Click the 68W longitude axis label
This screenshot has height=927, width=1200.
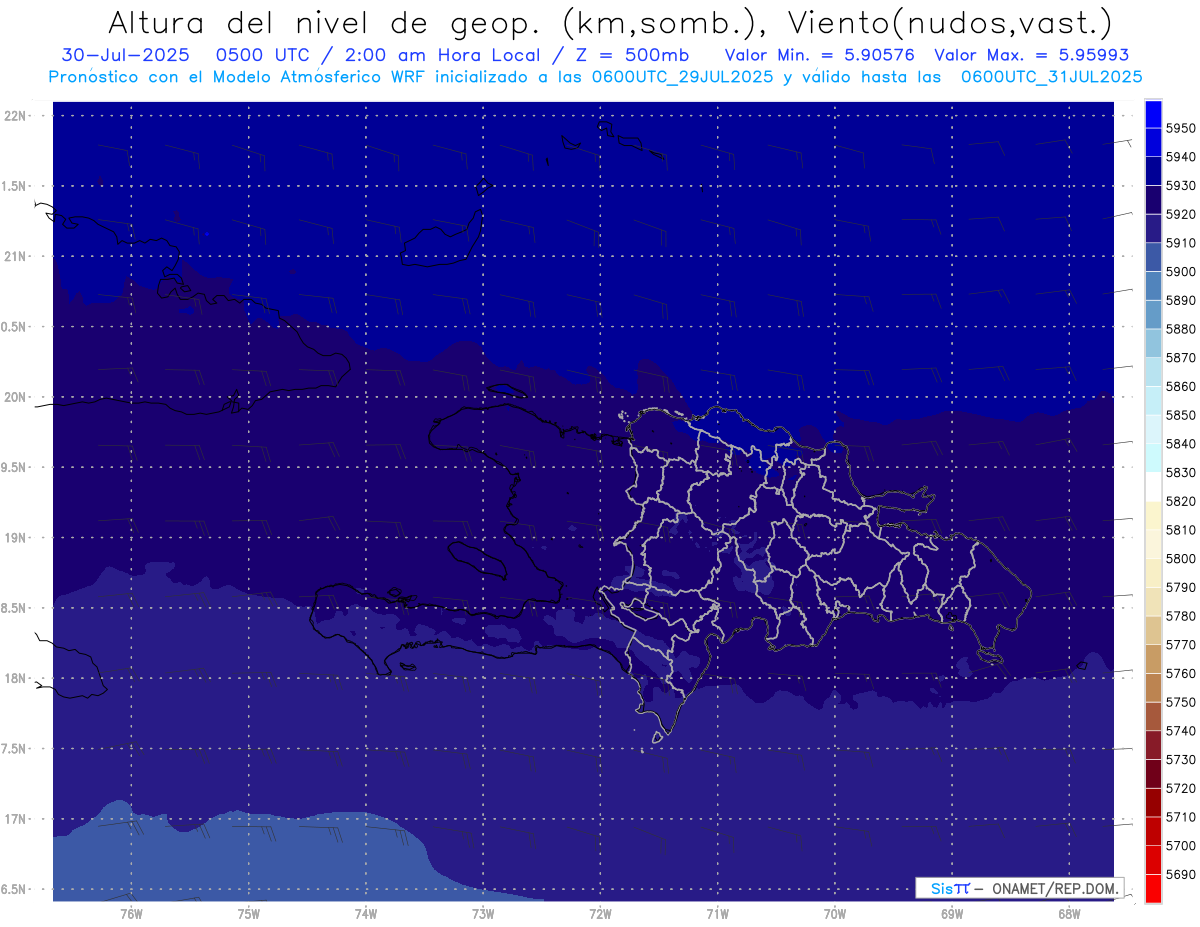1068,913
